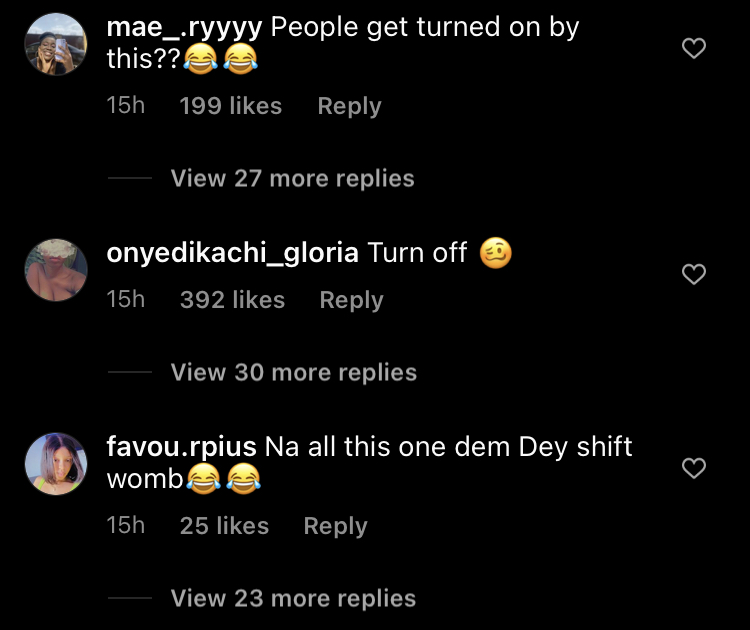Viewport: 750px width, 630px height.
Task: View the 25 likes list
Action: pos(224,526)
